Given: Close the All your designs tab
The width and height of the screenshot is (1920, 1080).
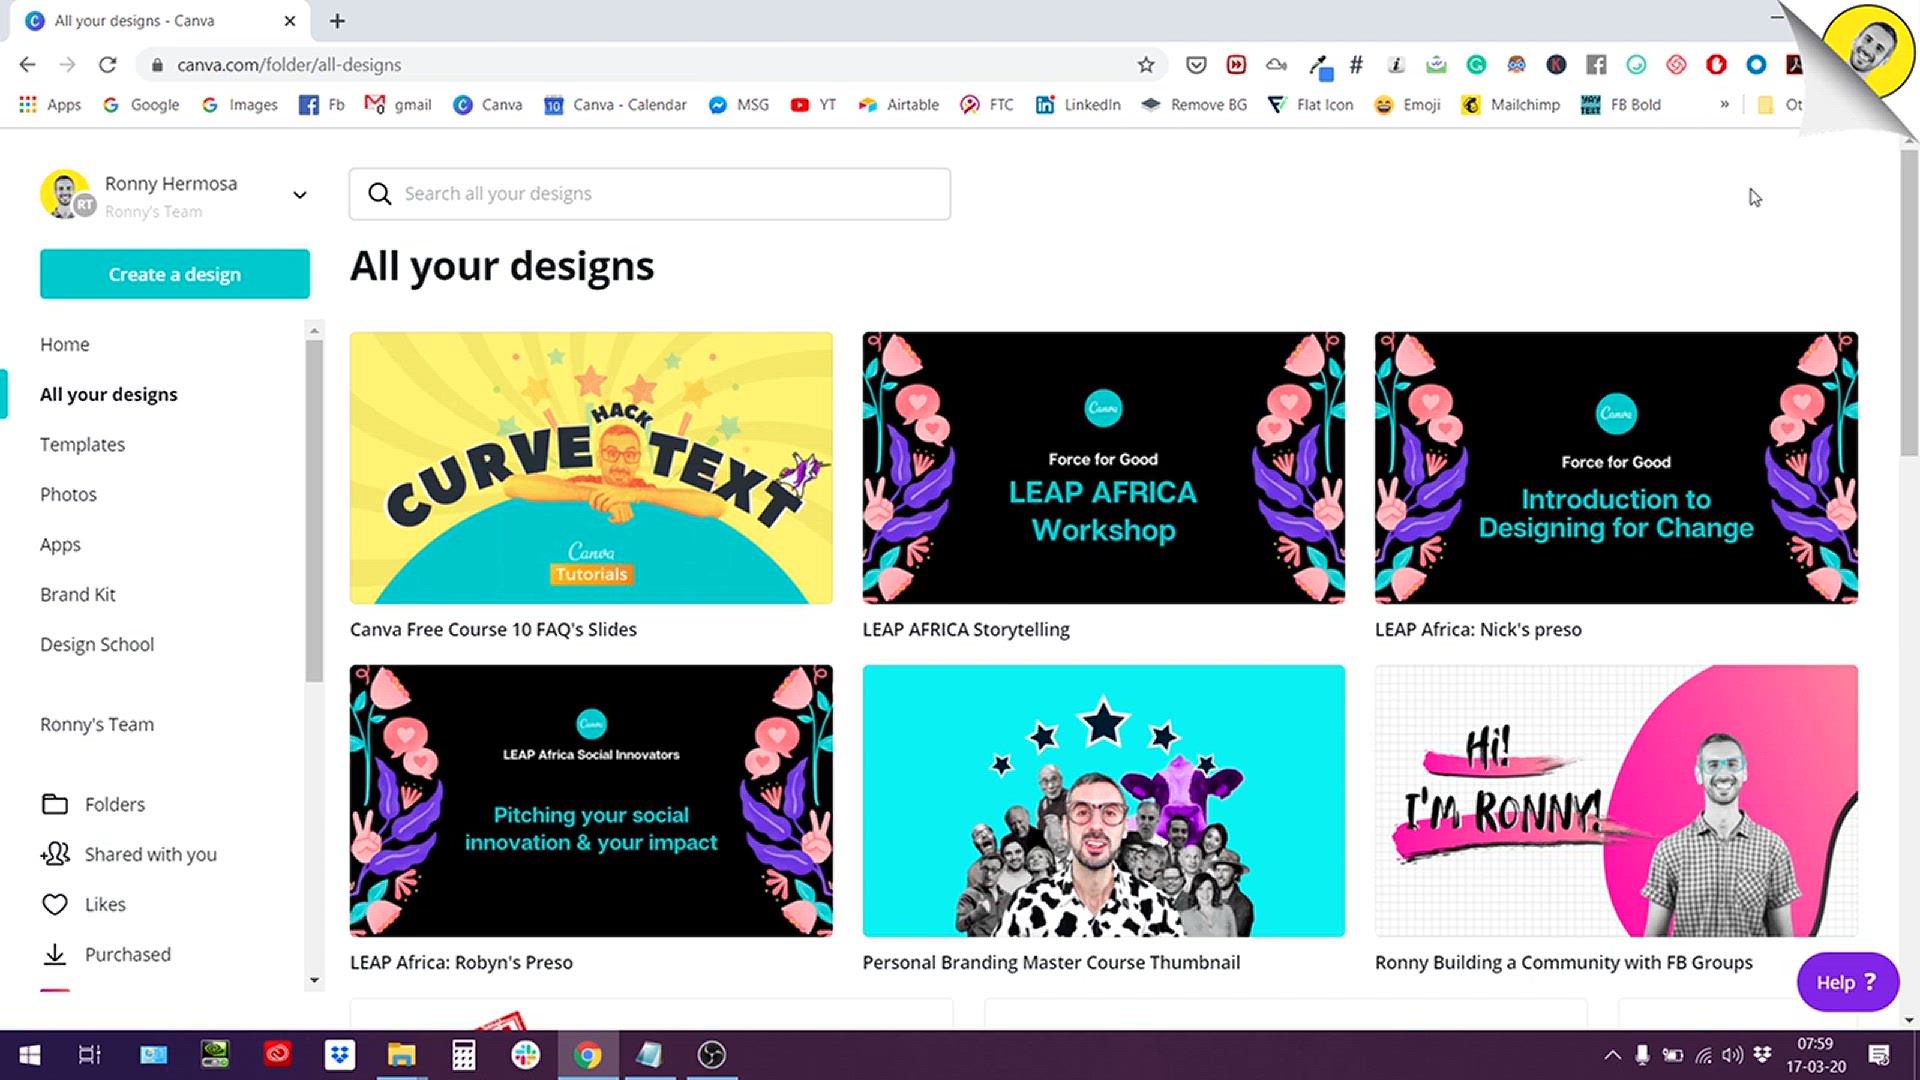Looking at the screenshot, I should [290, 21].
